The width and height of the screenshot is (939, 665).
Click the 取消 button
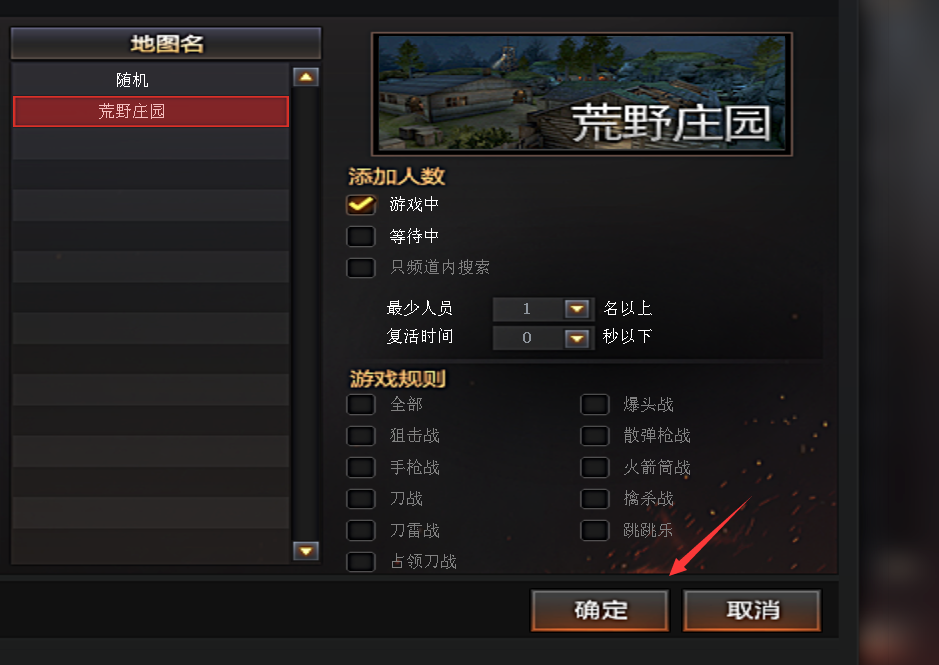point(752,610)
